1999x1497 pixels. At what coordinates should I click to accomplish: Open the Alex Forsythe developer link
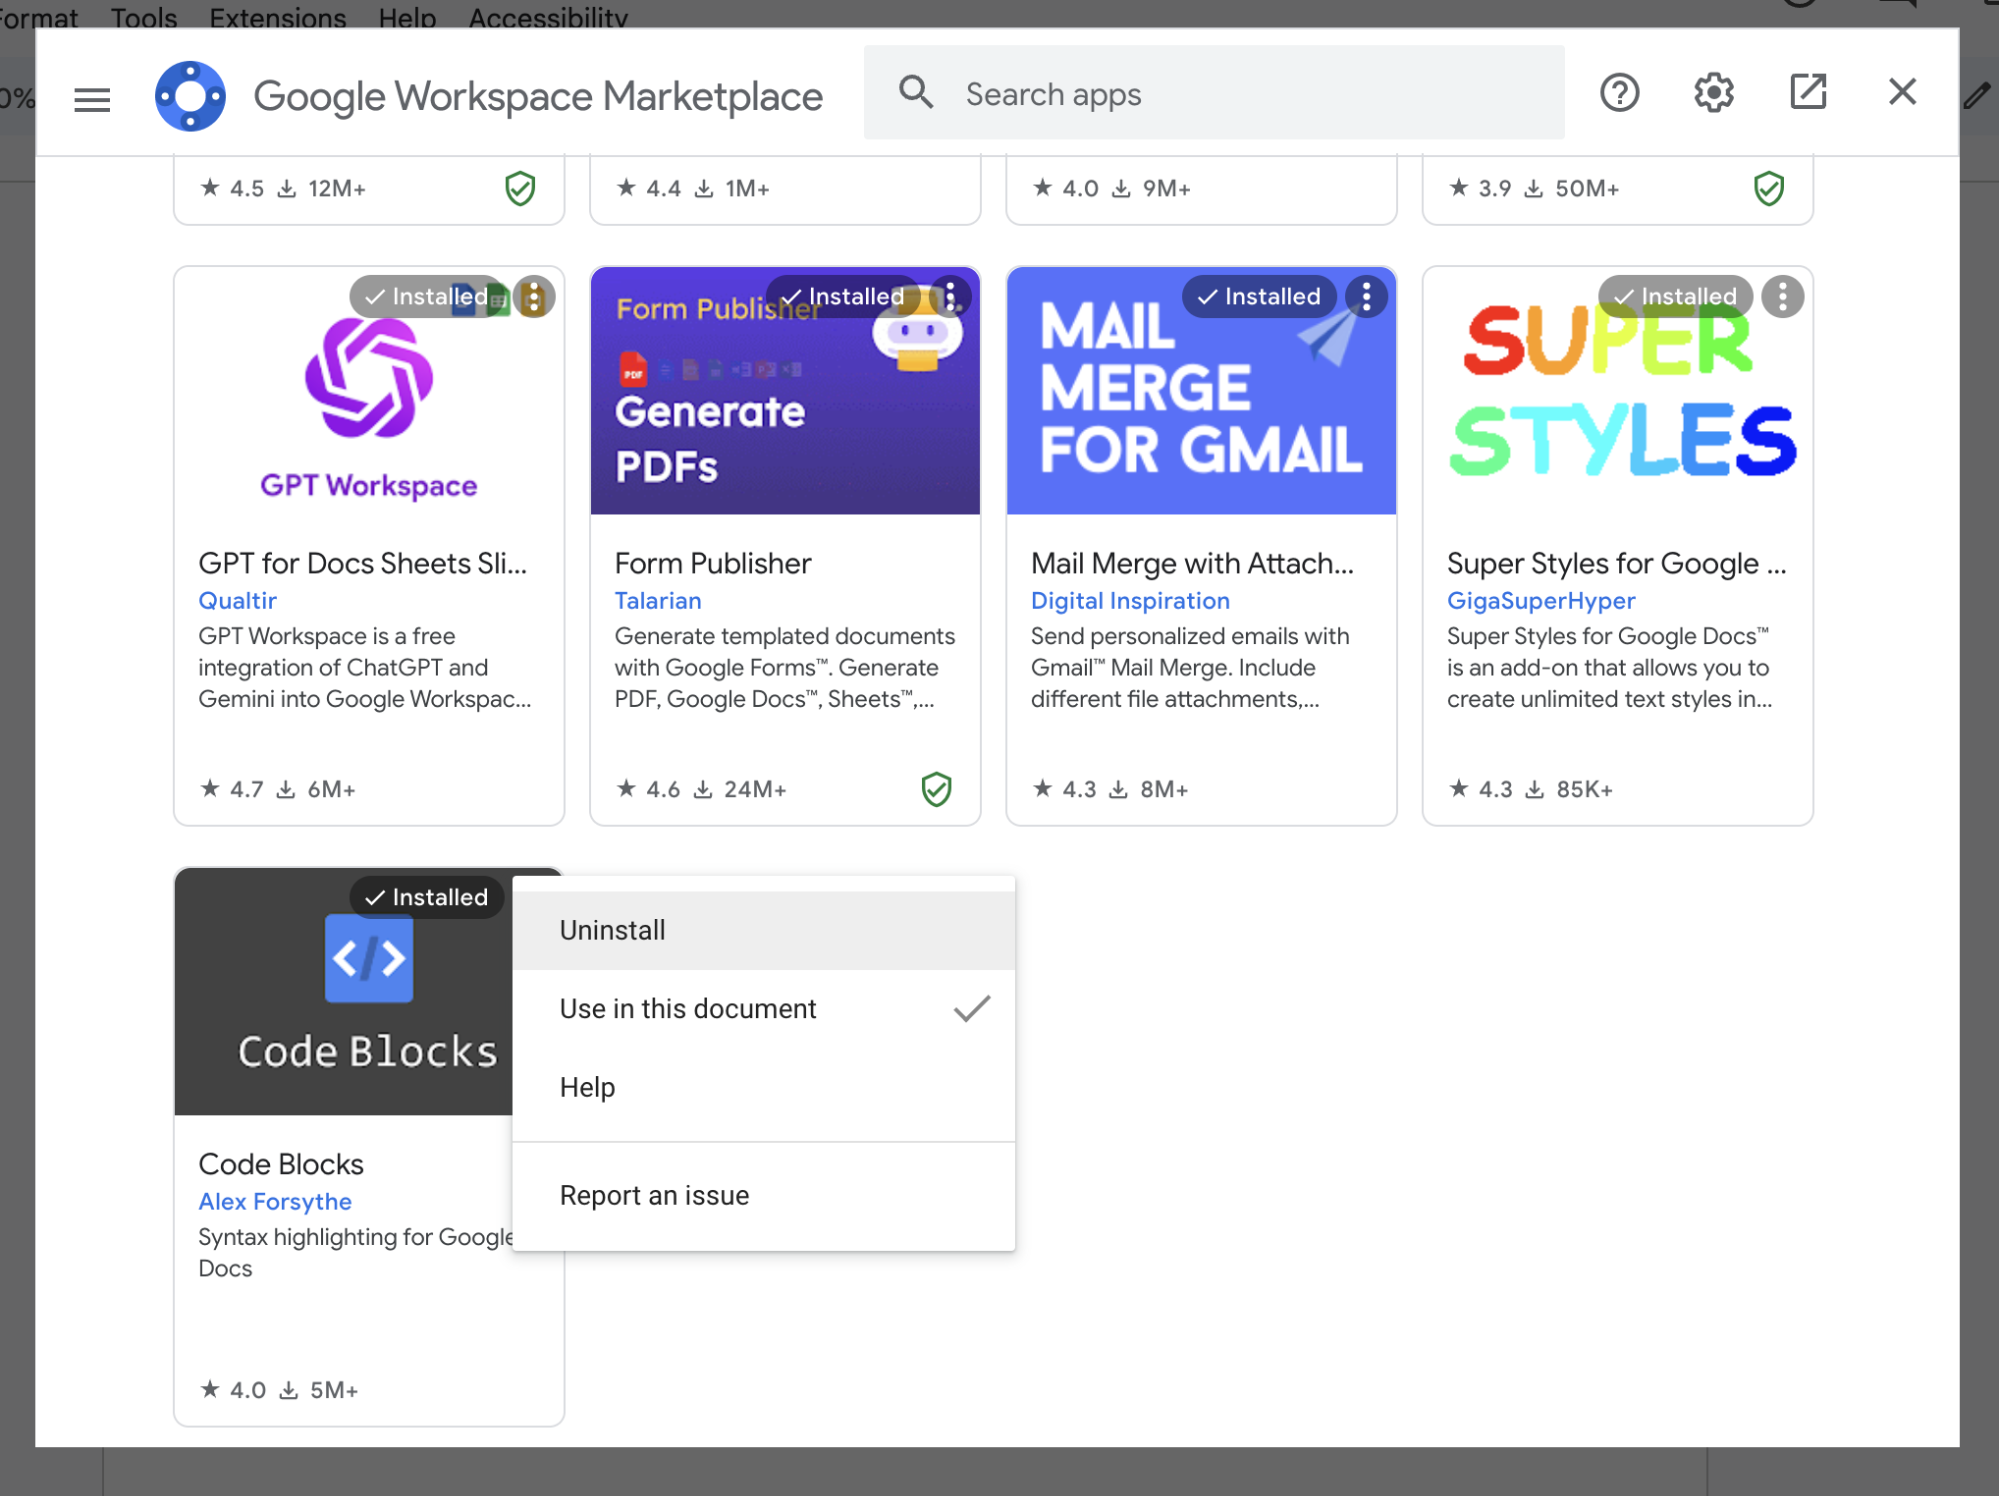click(275, 1202)
